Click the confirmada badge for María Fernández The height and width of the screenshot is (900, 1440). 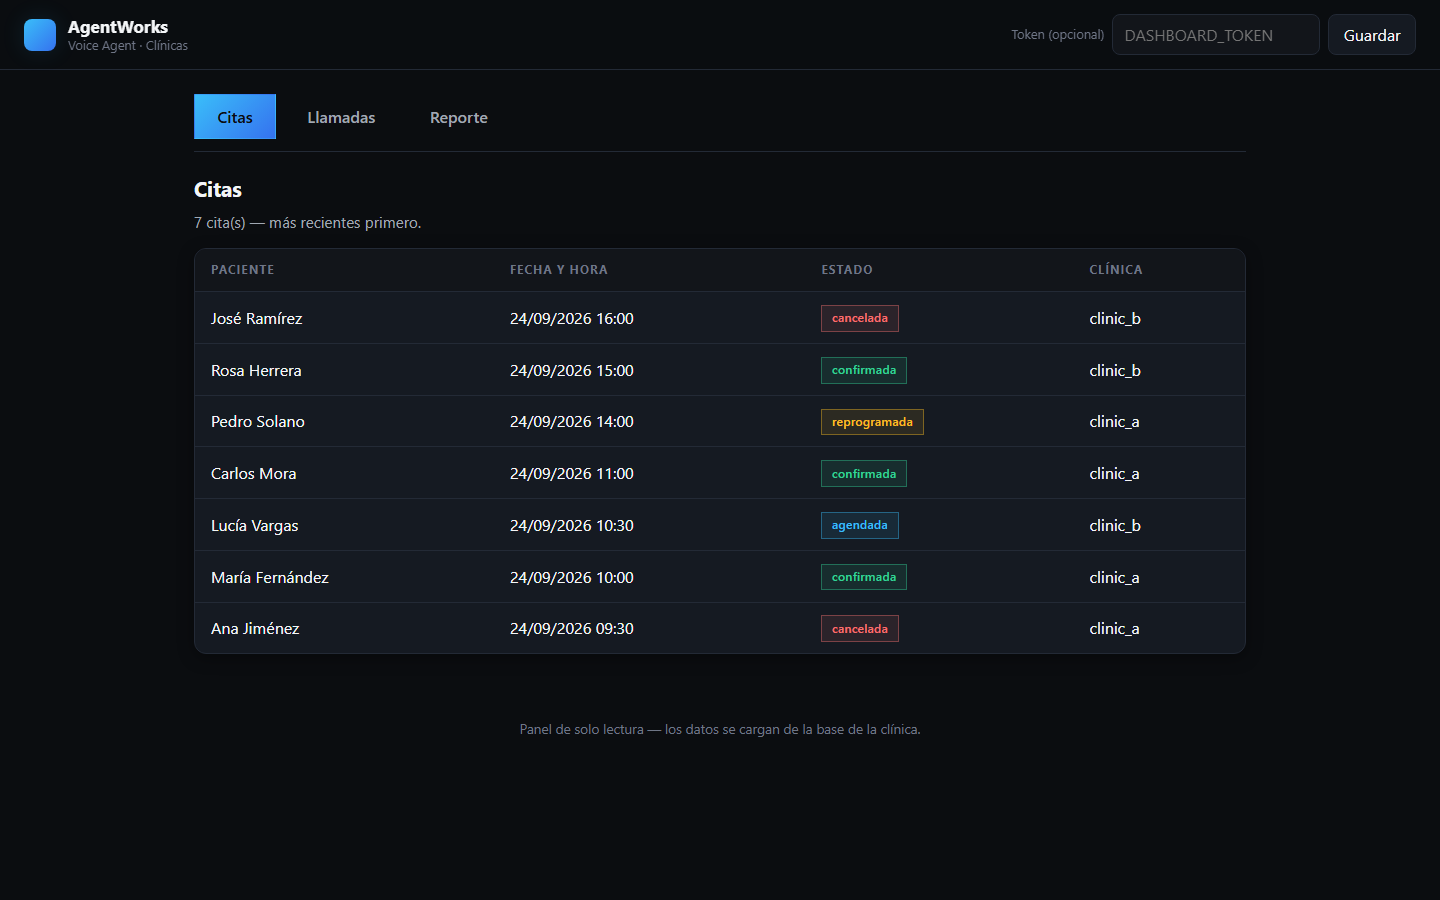coord(864,577)
